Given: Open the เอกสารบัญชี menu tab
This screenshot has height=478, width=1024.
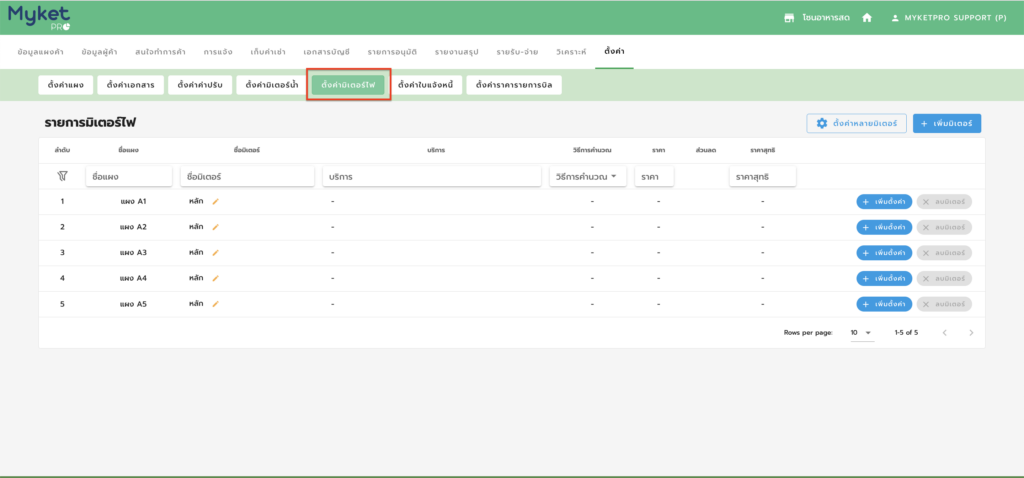Looking at the screenshot, I should click(x=327, y=52).
